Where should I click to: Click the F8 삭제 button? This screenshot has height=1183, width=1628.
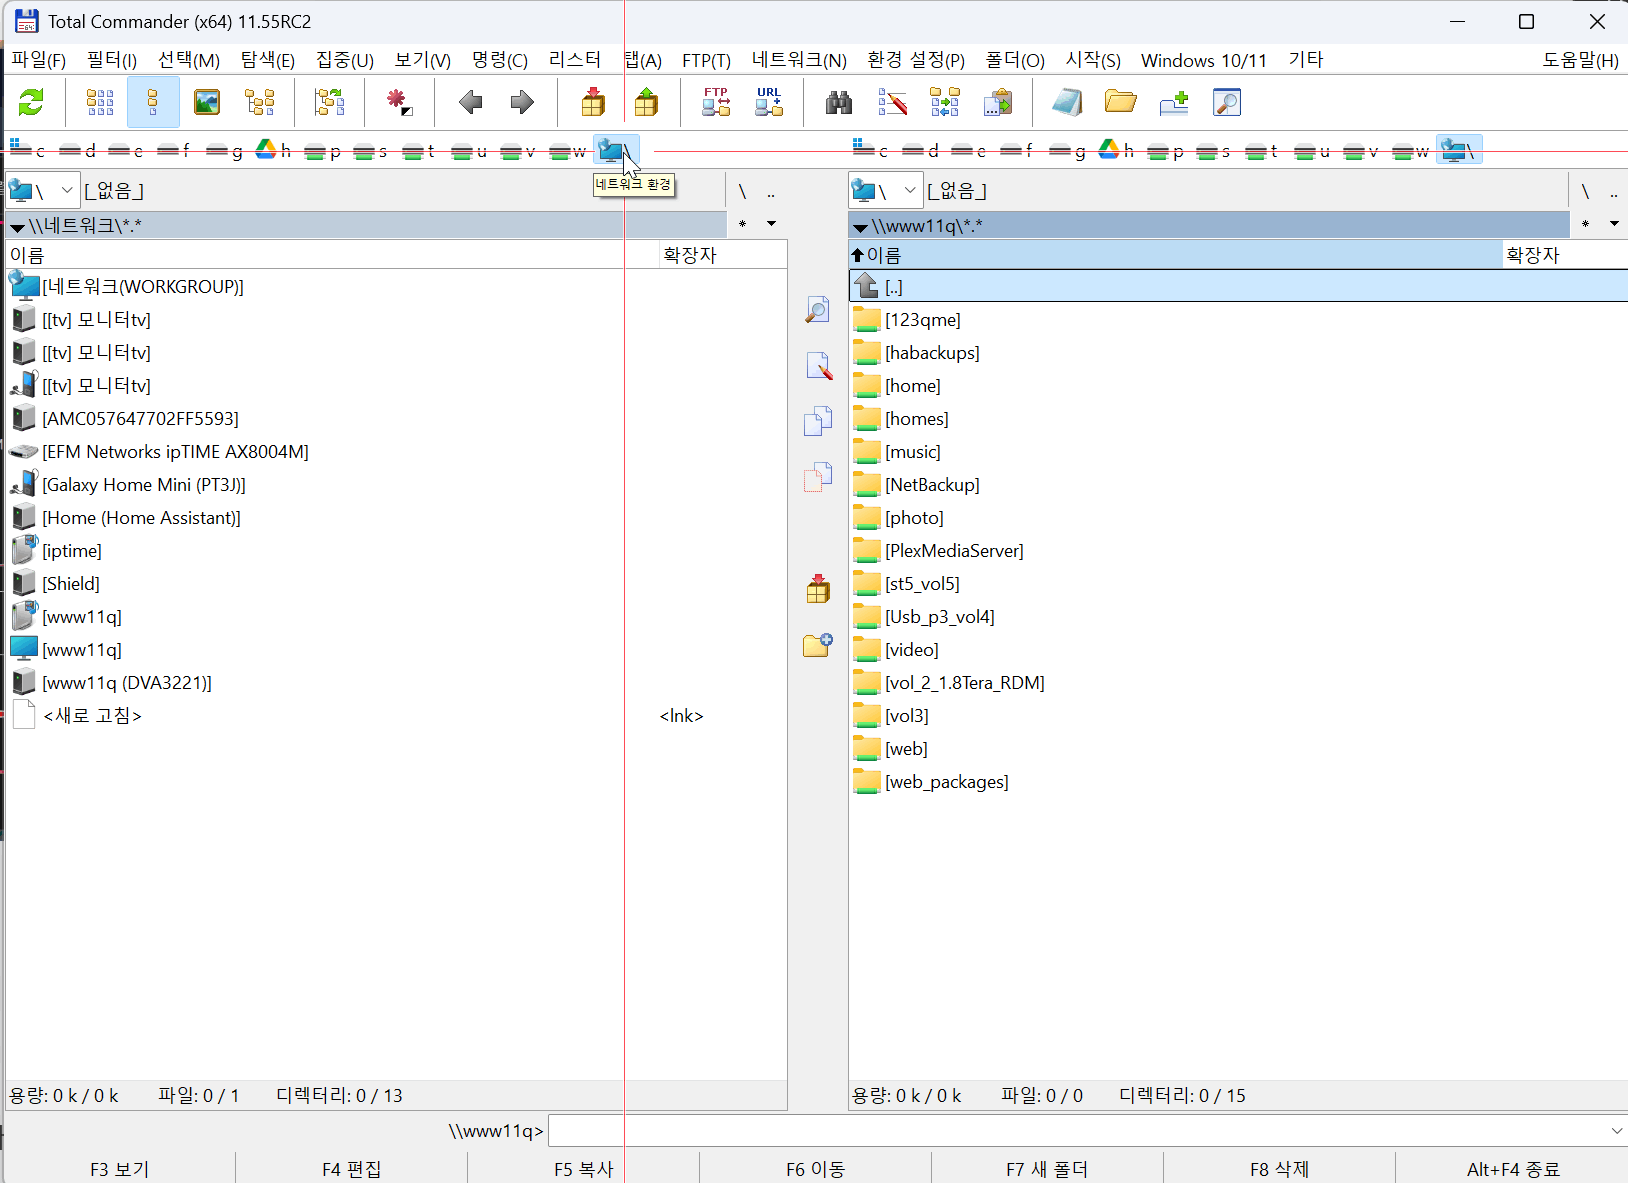[x=1279, y=1169]
